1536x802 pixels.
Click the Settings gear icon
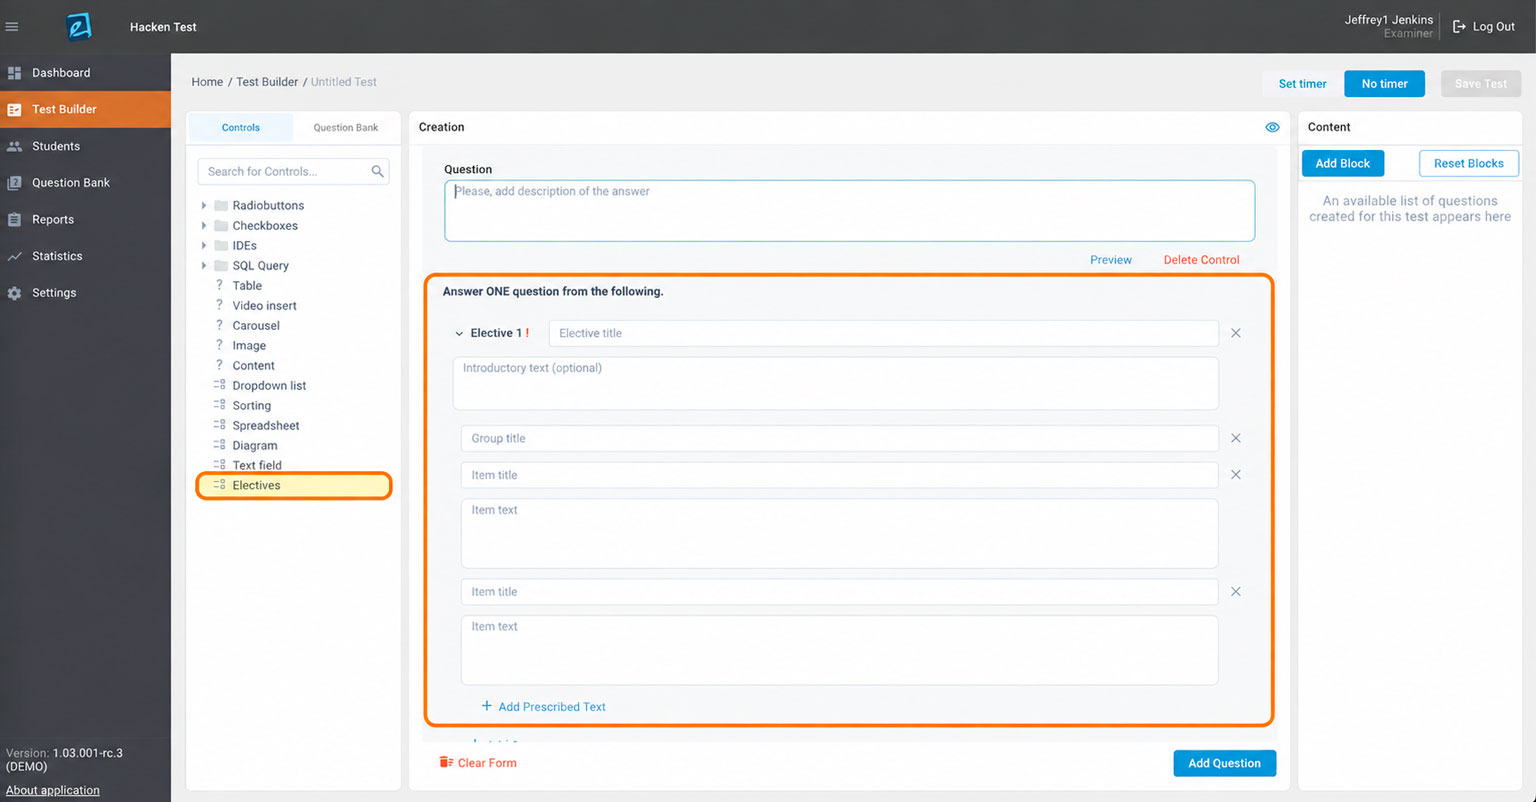pyautogui.click(x=14, y=293)
